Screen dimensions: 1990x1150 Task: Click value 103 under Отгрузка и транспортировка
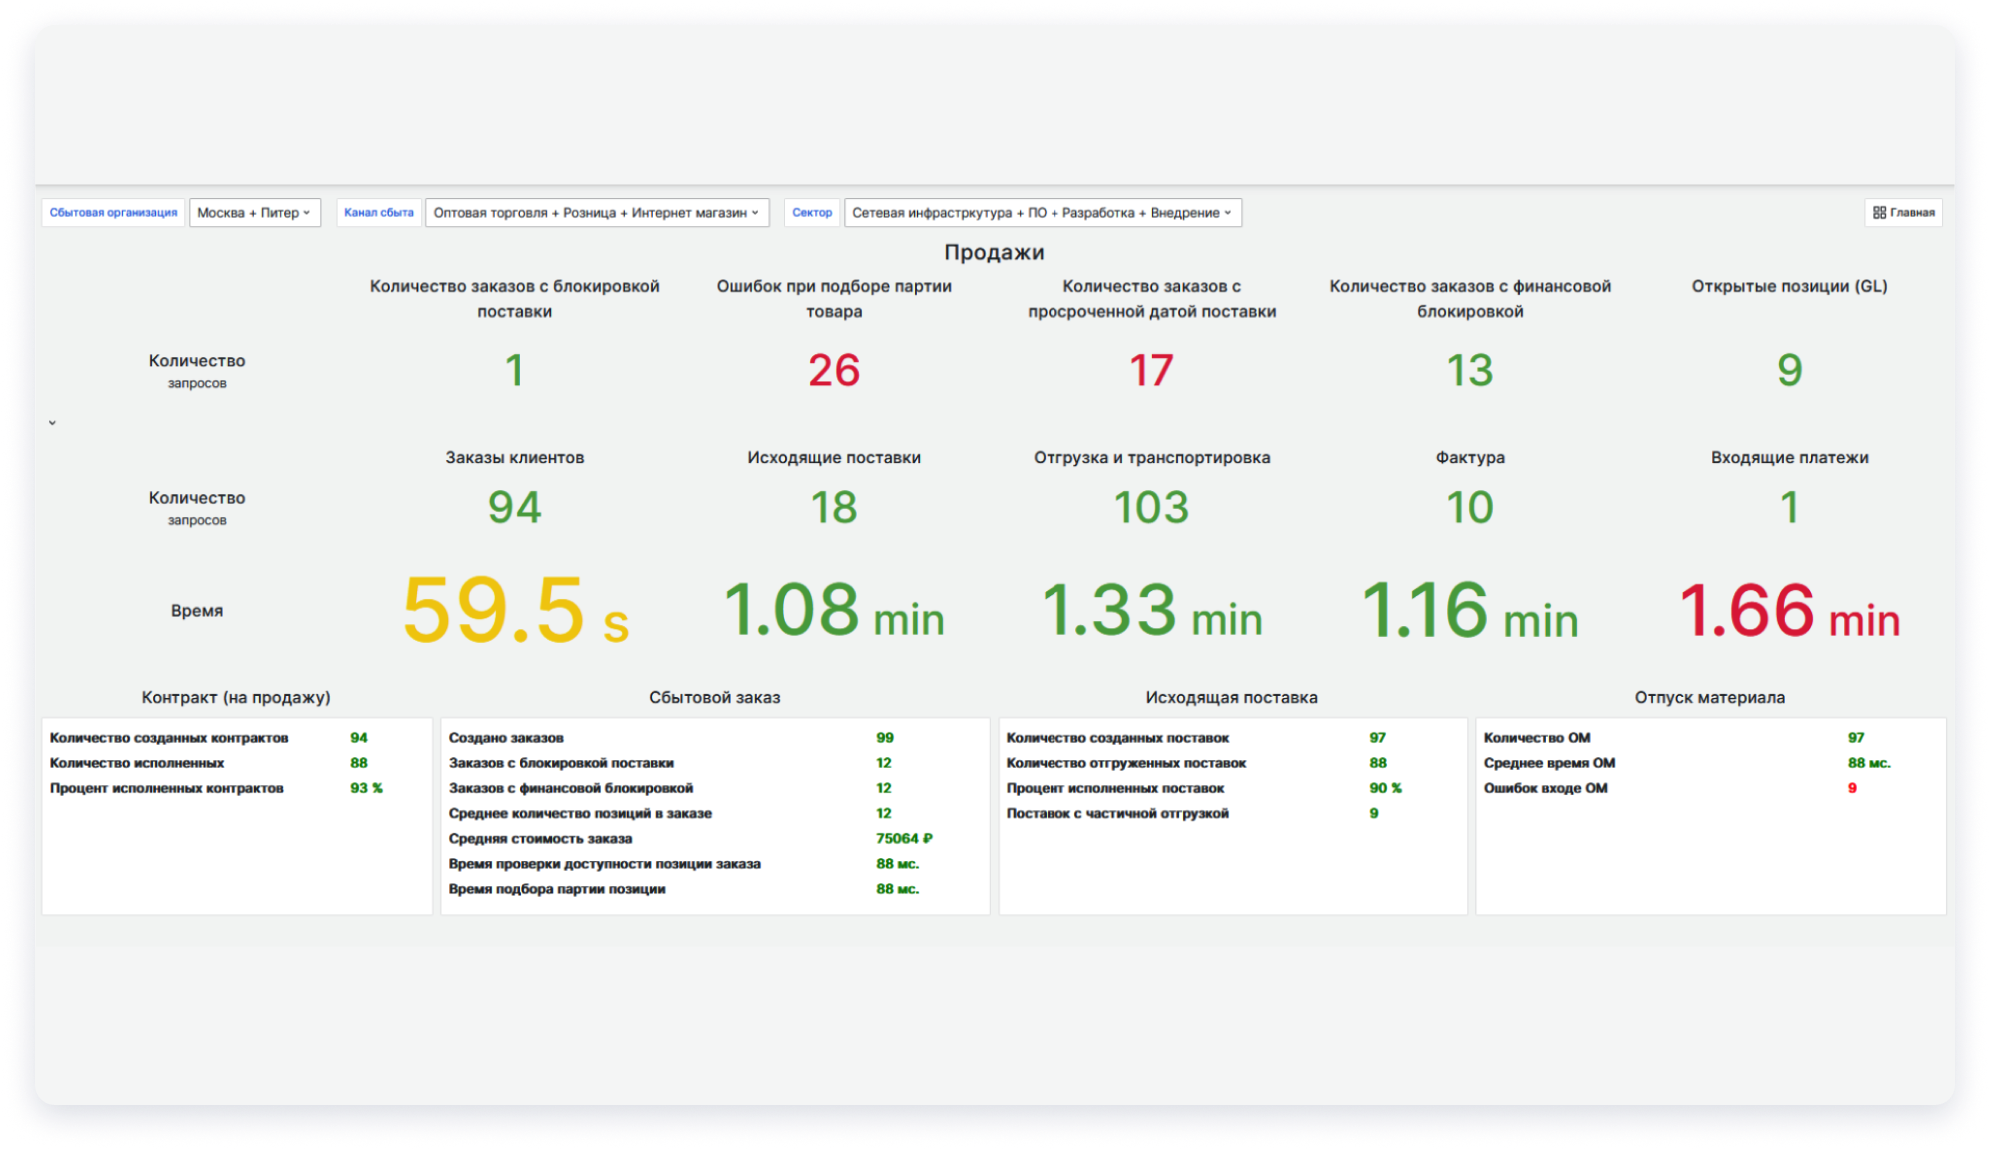[1151, 507]
